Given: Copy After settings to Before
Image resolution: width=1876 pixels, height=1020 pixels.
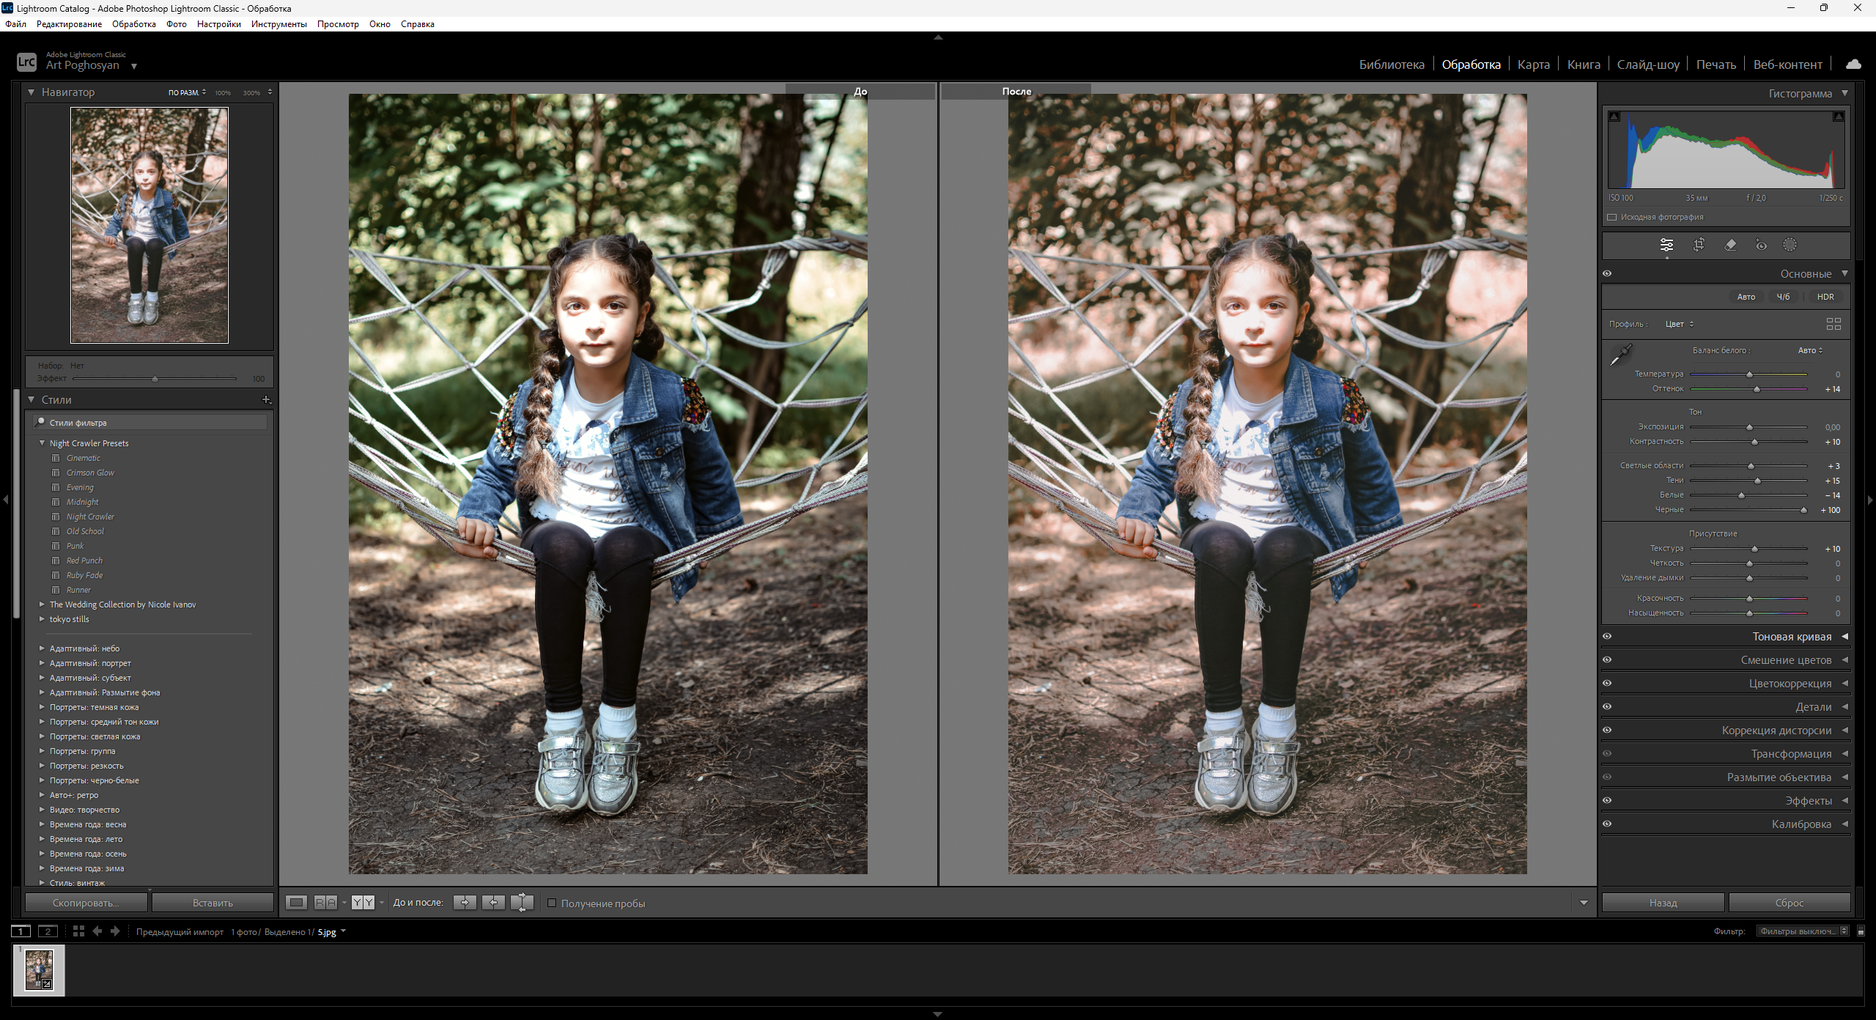Looking at the screenshot, I should [x=493, y=902].
